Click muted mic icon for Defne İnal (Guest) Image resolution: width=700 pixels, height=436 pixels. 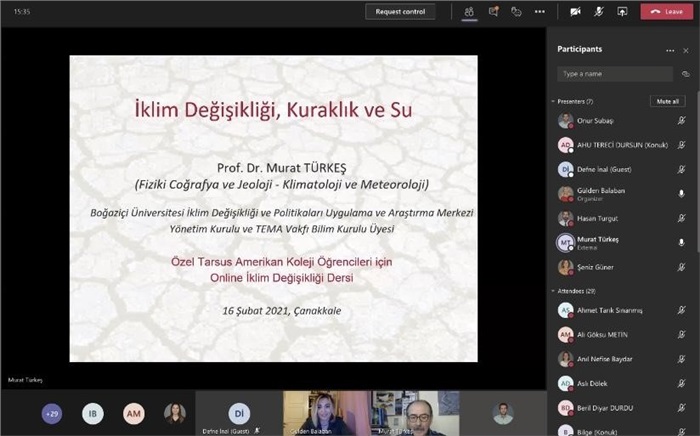click(681, 170)
